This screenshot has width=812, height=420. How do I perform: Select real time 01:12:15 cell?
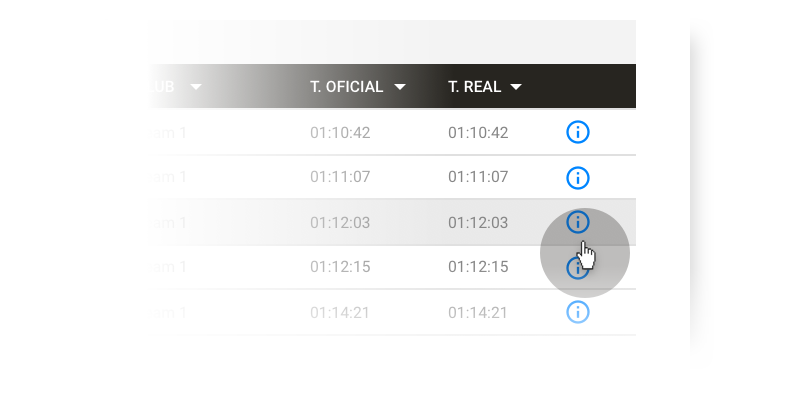point(478,267)
